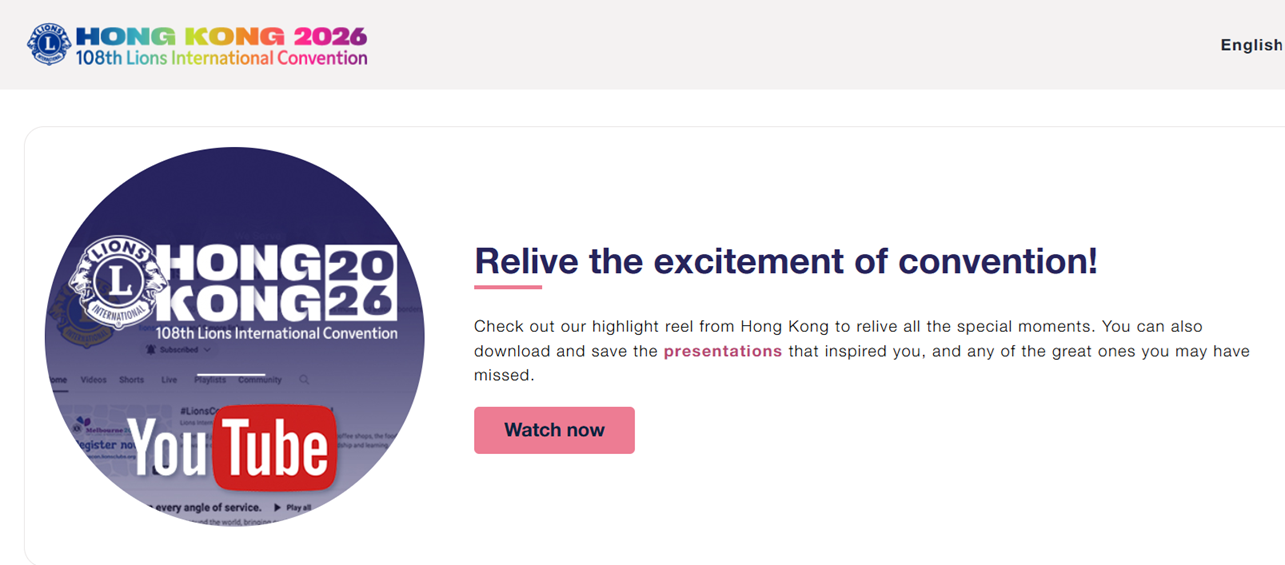Select the Live tab in thumbnail
The image size is (1285, 565).
[169, 380]
